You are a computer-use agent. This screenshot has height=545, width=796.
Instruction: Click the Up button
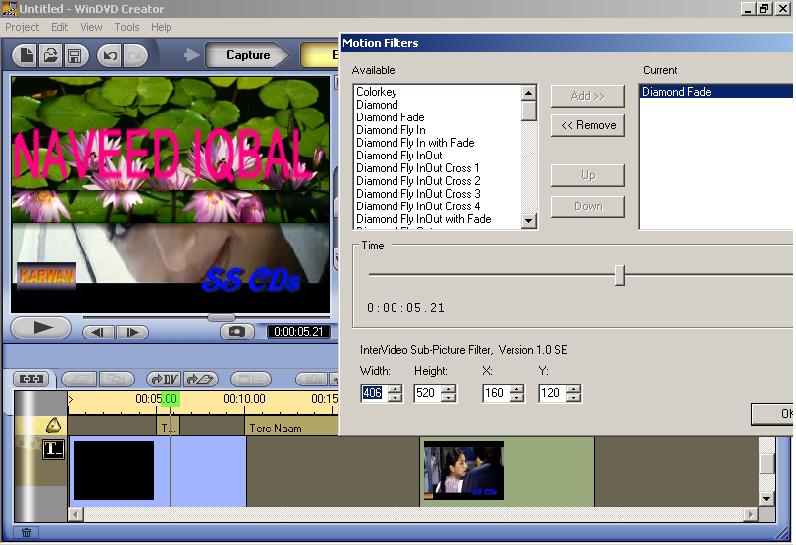click(x=587, y=175)
